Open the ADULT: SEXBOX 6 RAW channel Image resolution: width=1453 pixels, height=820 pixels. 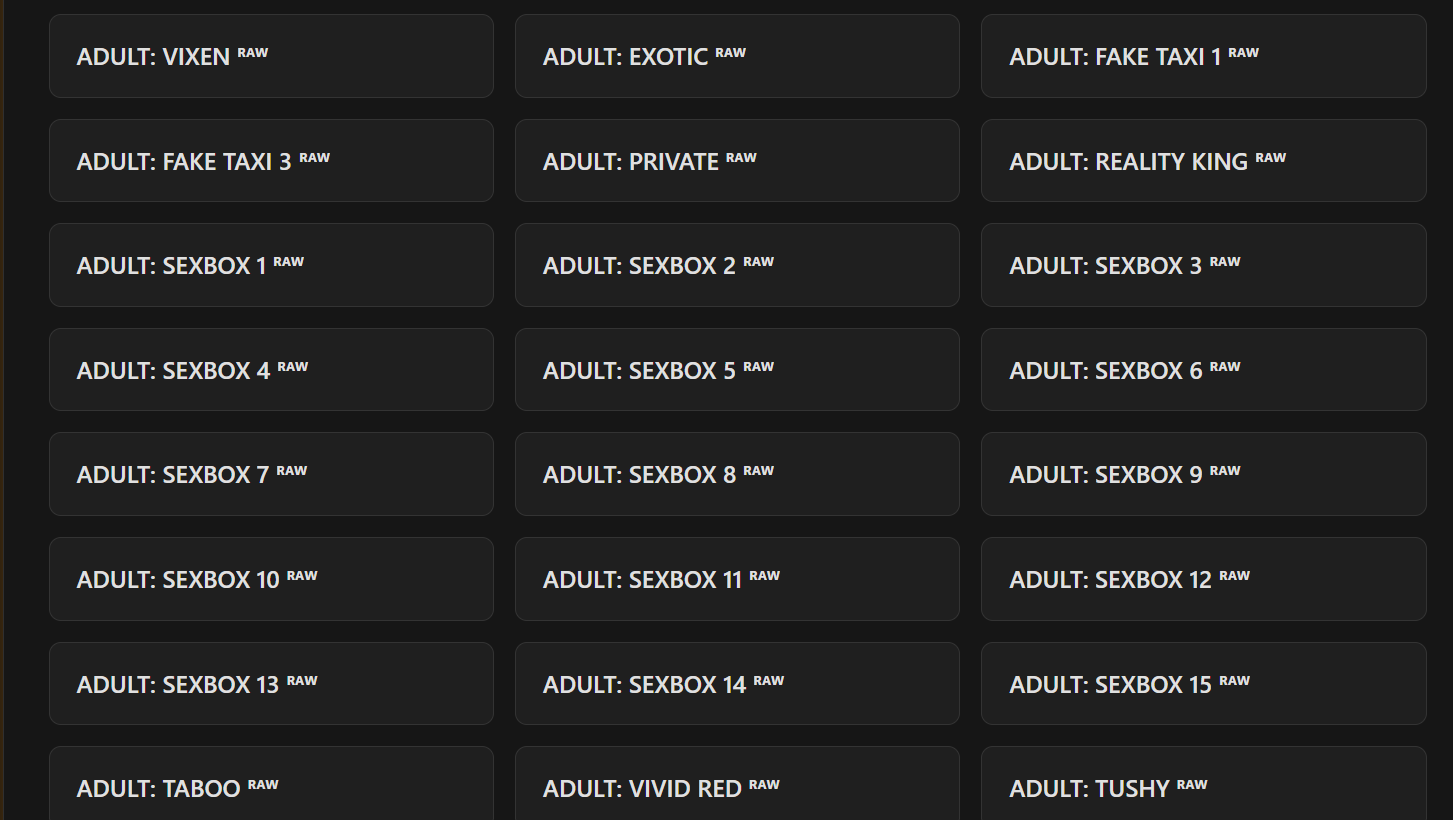tap(1203, 370)
